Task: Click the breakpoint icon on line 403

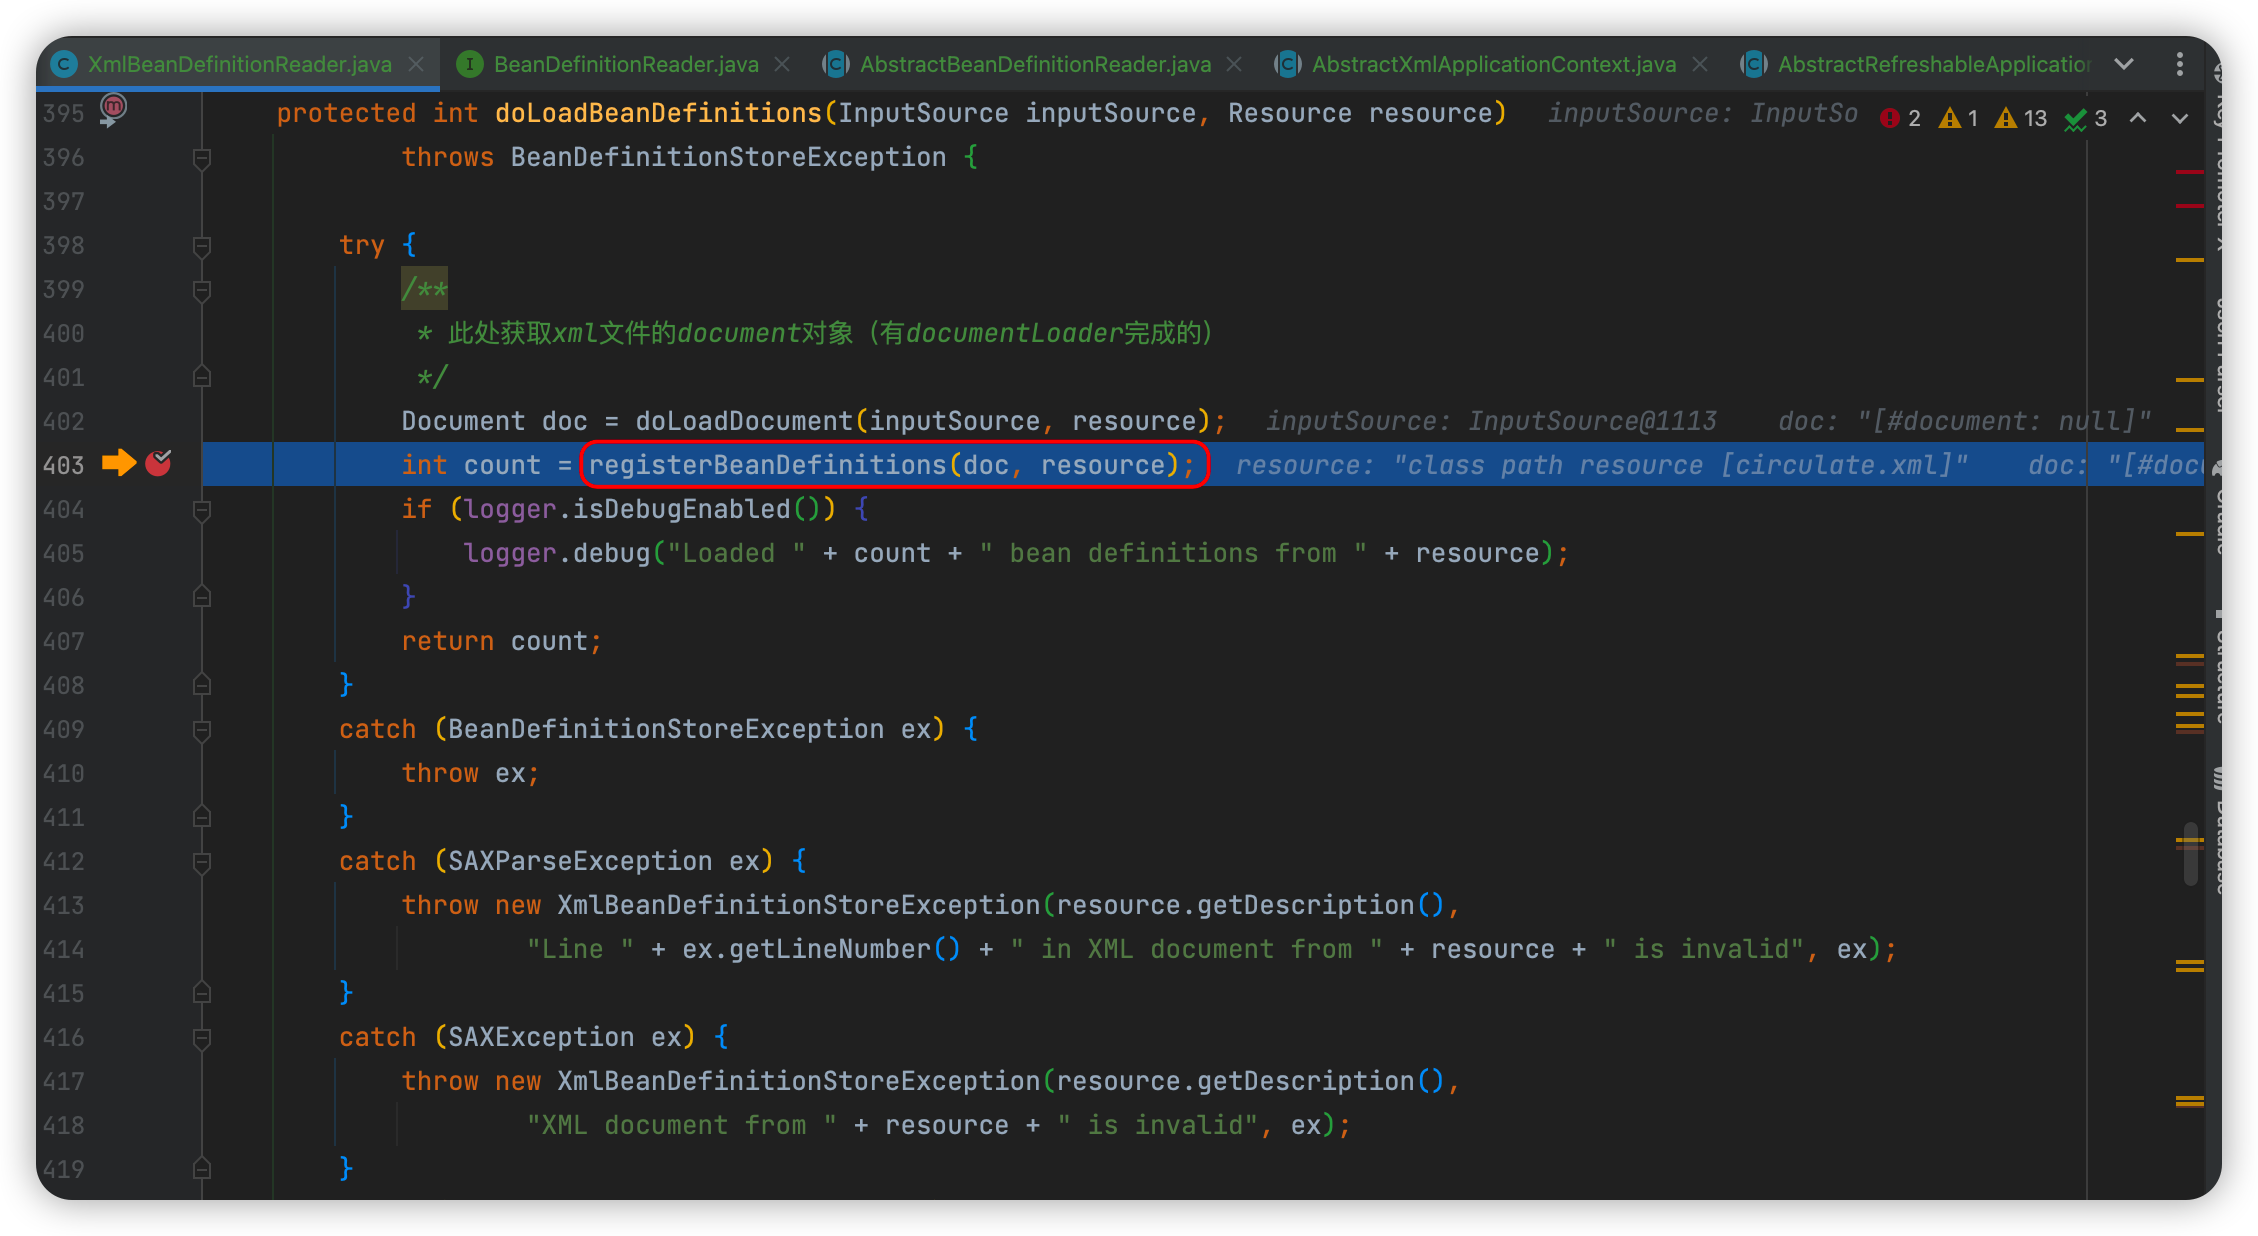Action: pyautogui.click(x=158, y=463)
